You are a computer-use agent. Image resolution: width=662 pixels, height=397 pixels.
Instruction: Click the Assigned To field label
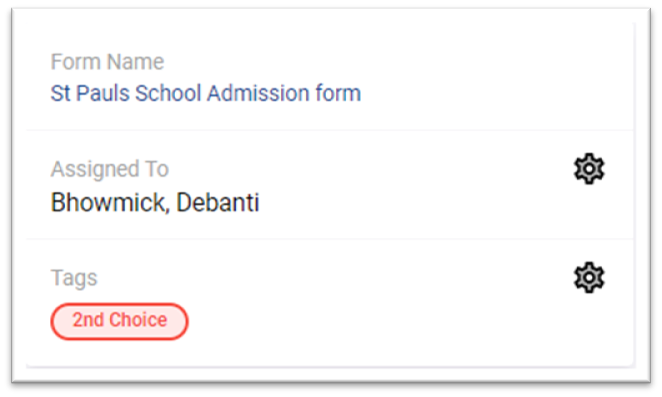(110, 169)
